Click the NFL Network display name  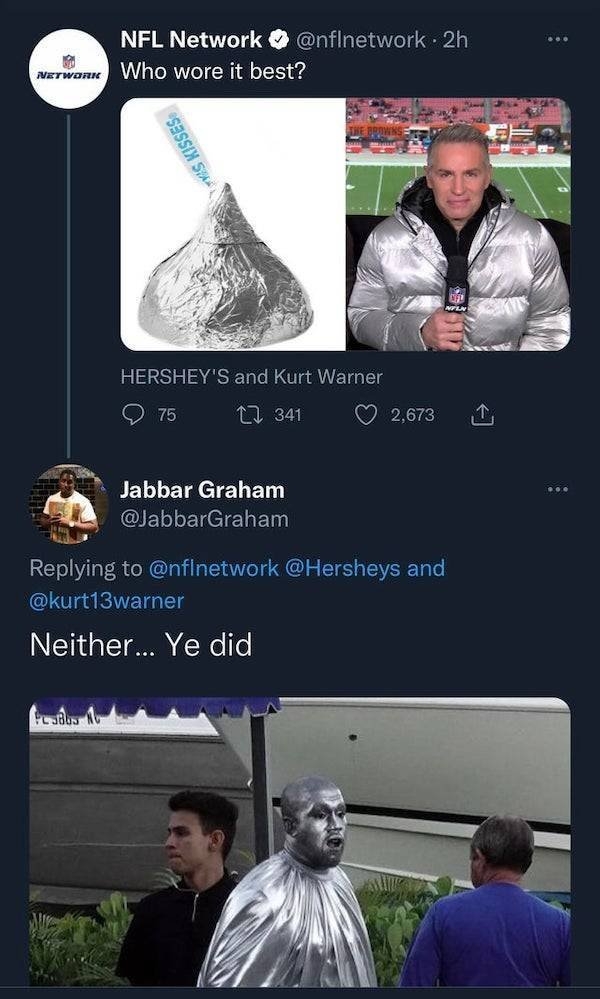[x=190, y=40]
